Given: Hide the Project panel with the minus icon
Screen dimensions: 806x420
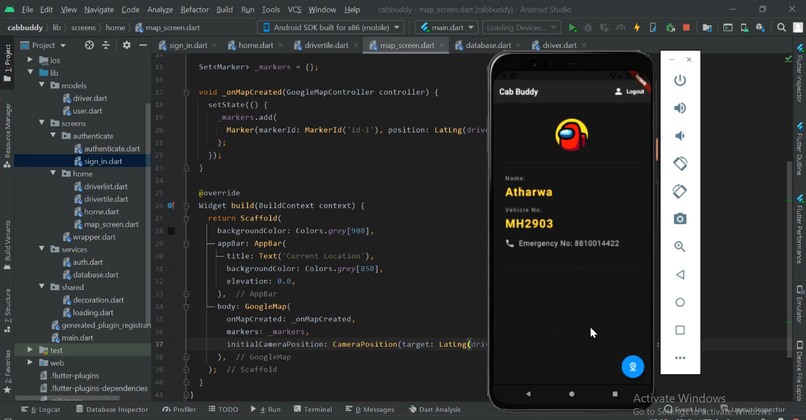Looking at the screenshot, I should pos(143,45).
